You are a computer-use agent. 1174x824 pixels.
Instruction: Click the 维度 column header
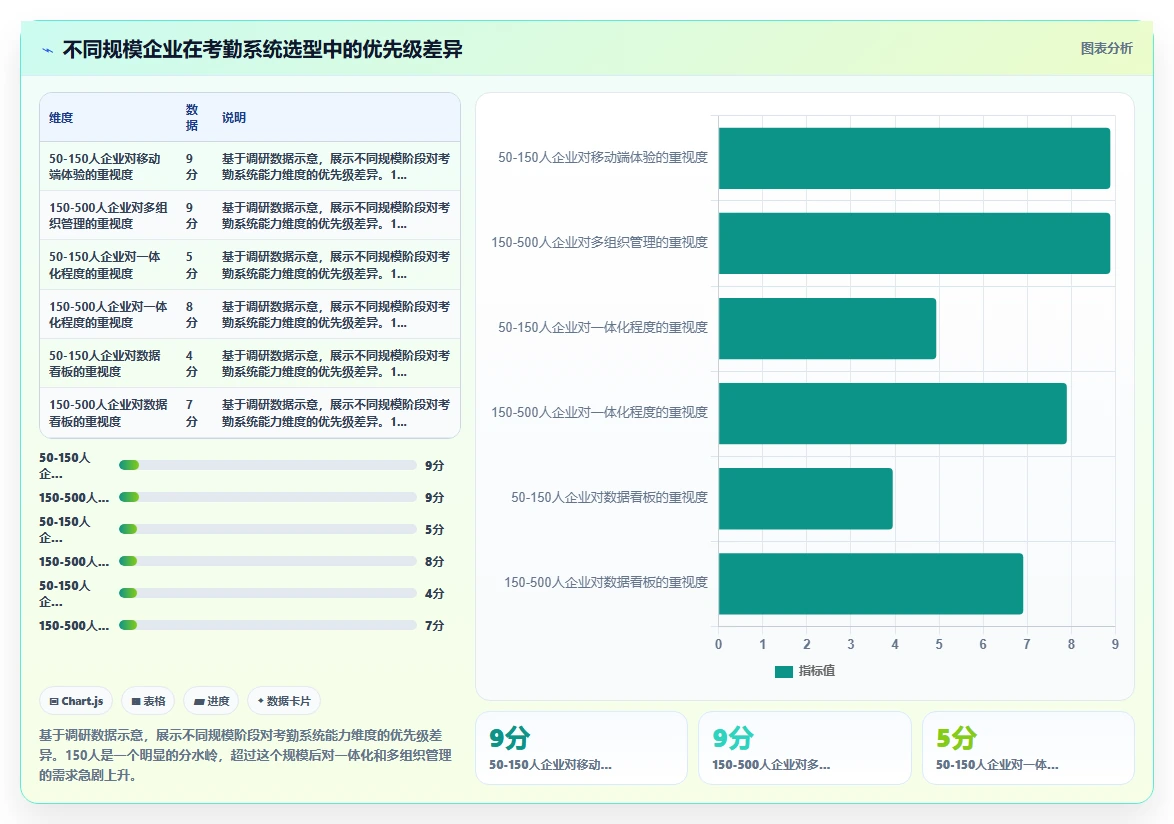61,118
